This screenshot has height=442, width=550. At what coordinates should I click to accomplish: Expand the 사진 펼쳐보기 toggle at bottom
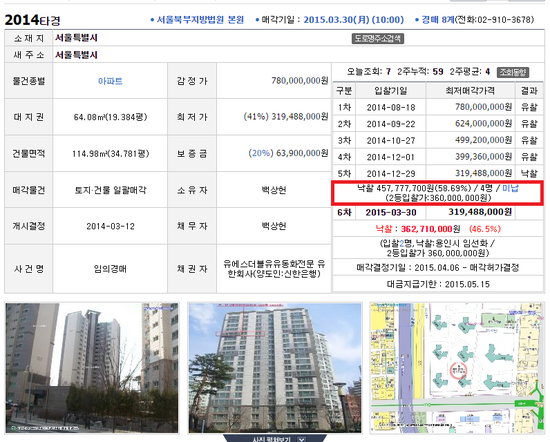click(275, 438)
